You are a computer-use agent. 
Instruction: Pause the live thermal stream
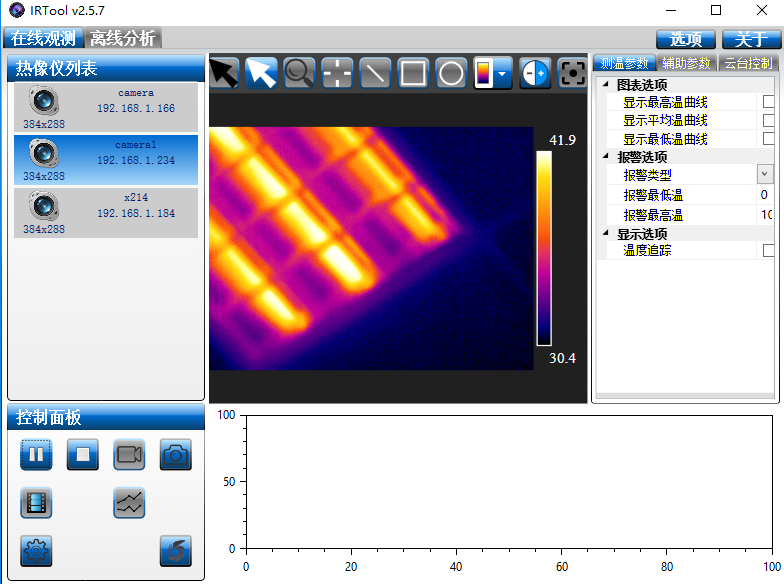(x=36, y=455)
